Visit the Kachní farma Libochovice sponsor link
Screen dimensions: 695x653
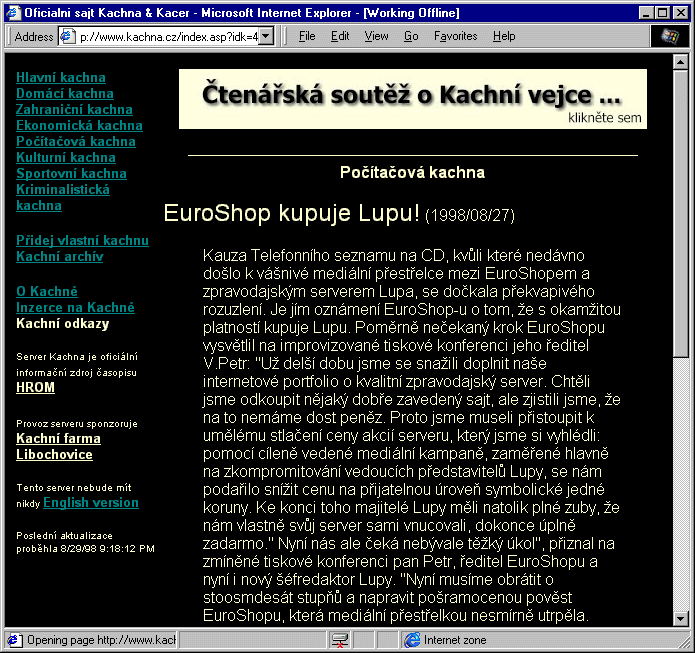click(x=58, y=446)
